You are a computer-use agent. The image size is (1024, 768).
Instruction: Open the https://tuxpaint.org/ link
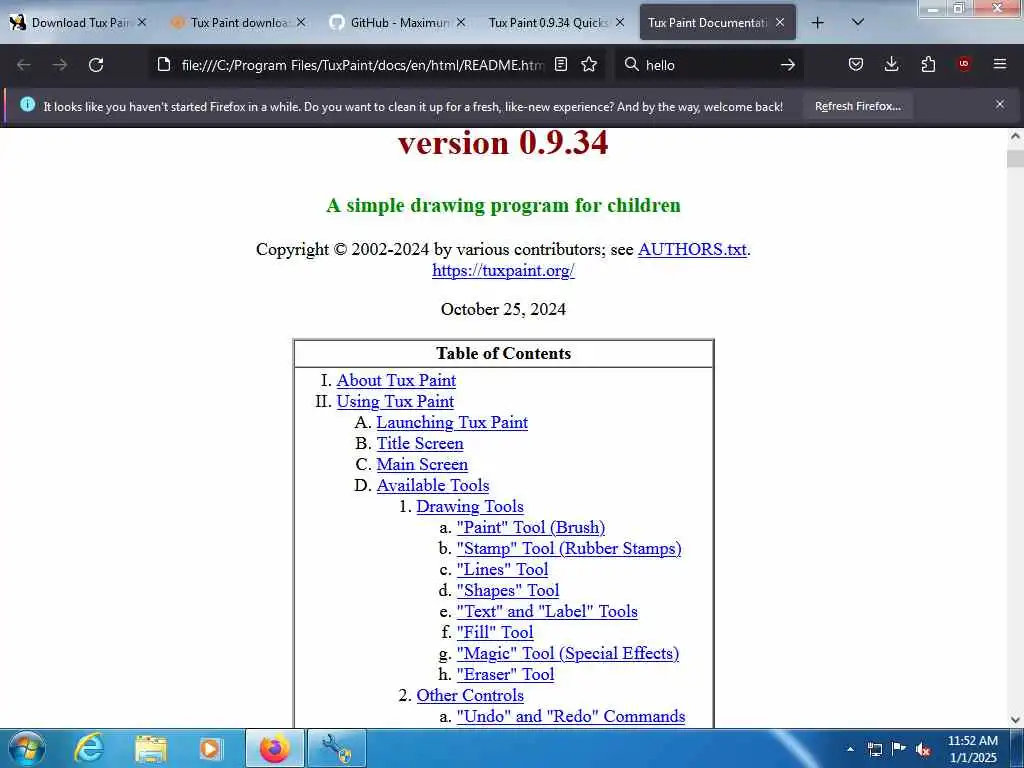coord(503,270)
